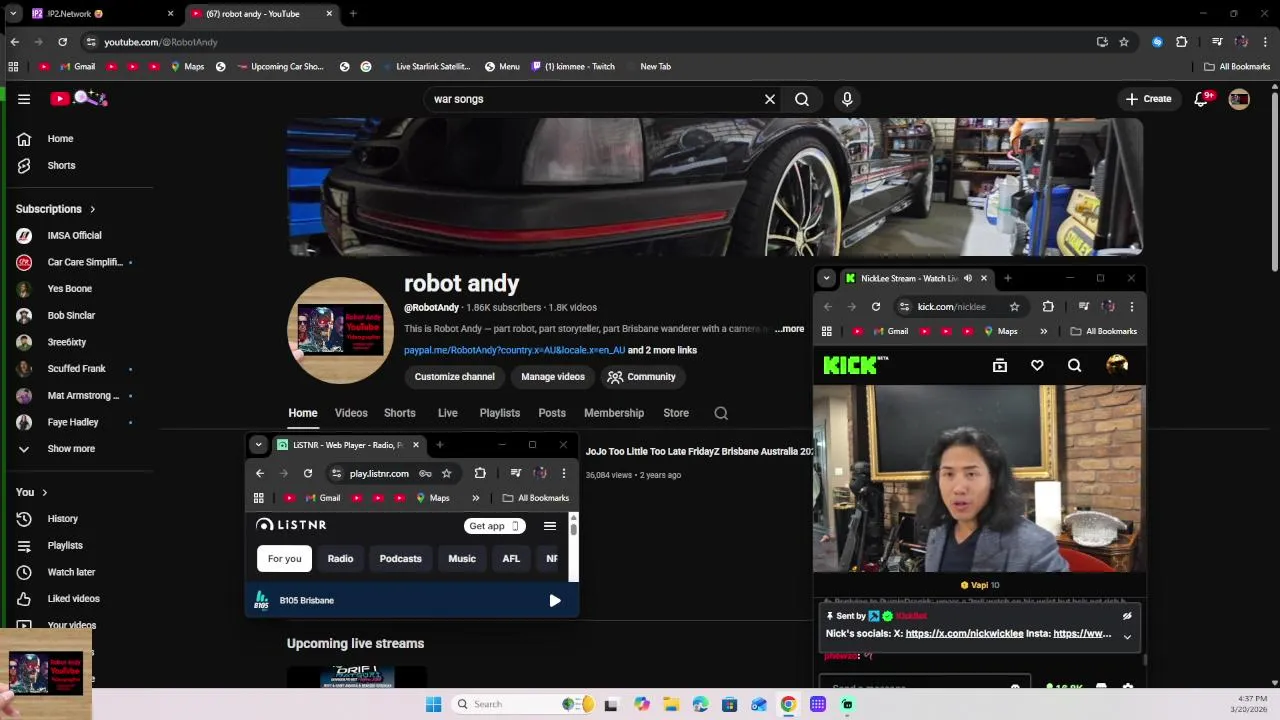Click the Customize channel button
1280x720 pixels.
pyautogui.click(x=454, y=377)
